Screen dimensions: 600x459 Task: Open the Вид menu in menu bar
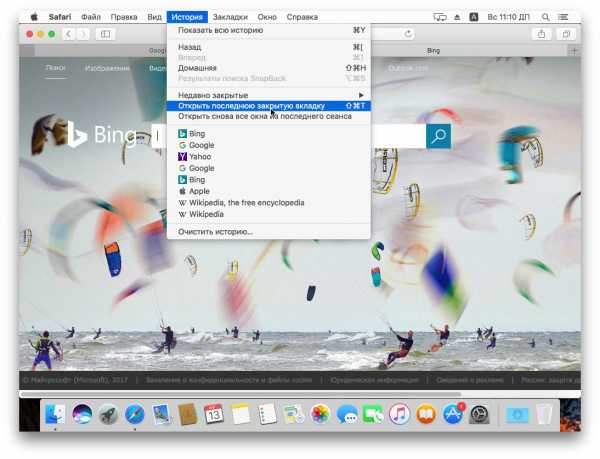(154, 17)
